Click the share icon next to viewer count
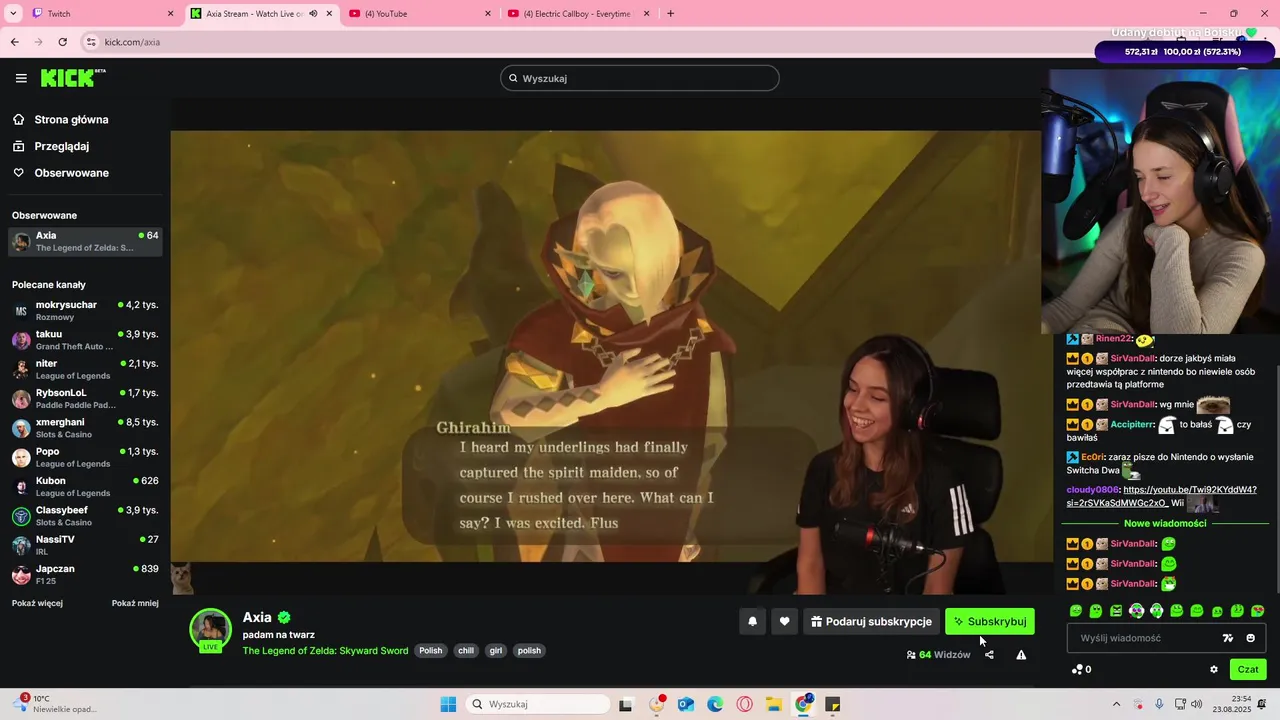Viewport: 1280px width, 720px height. 989,655
